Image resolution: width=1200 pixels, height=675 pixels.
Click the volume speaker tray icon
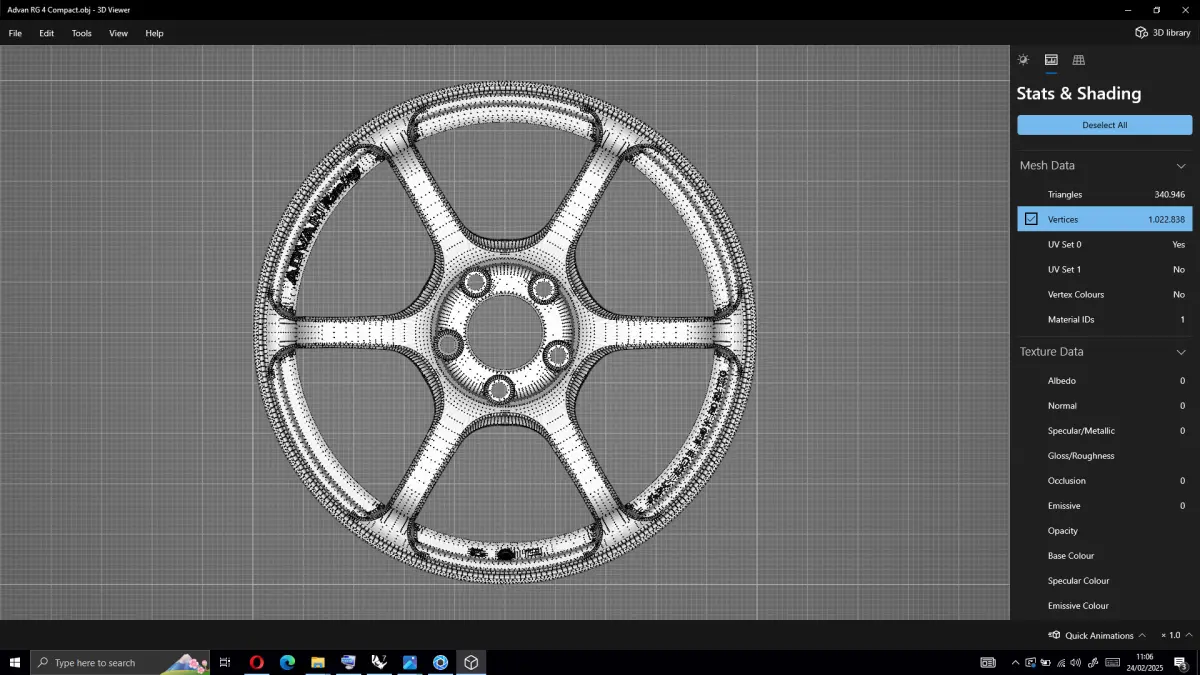coord(1076,662)
